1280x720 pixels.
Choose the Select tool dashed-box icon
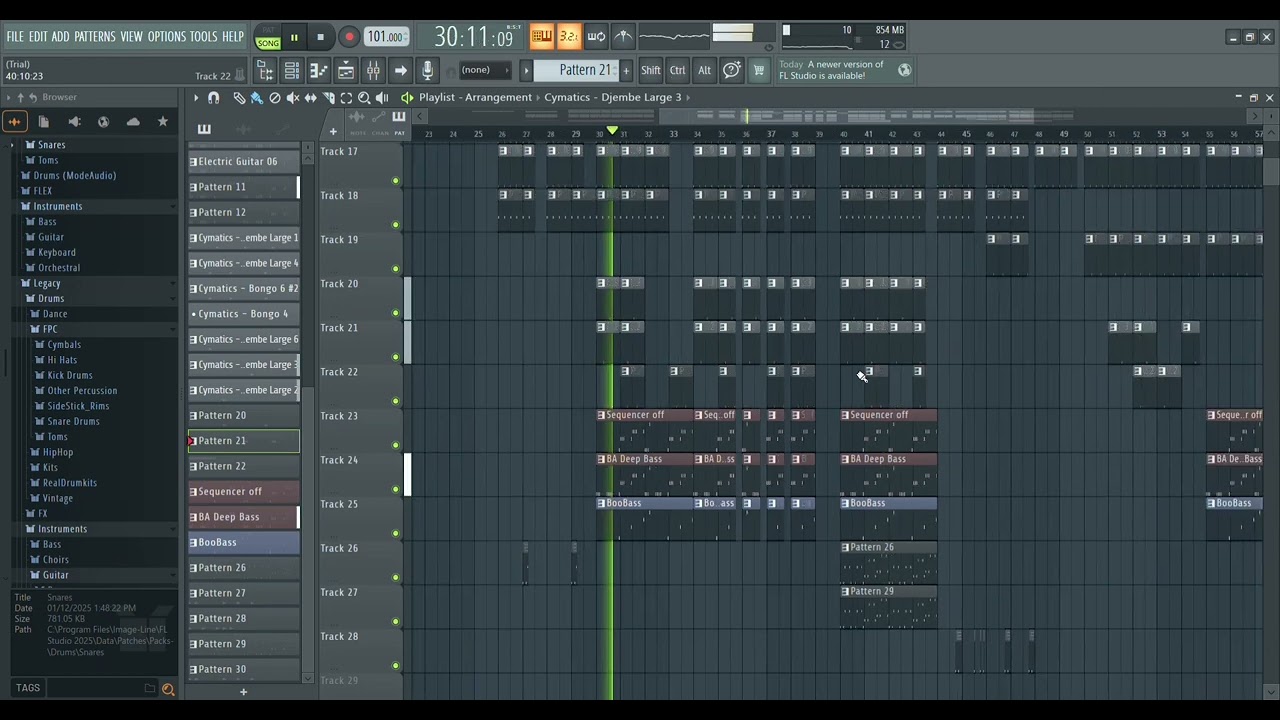(346, 97)
